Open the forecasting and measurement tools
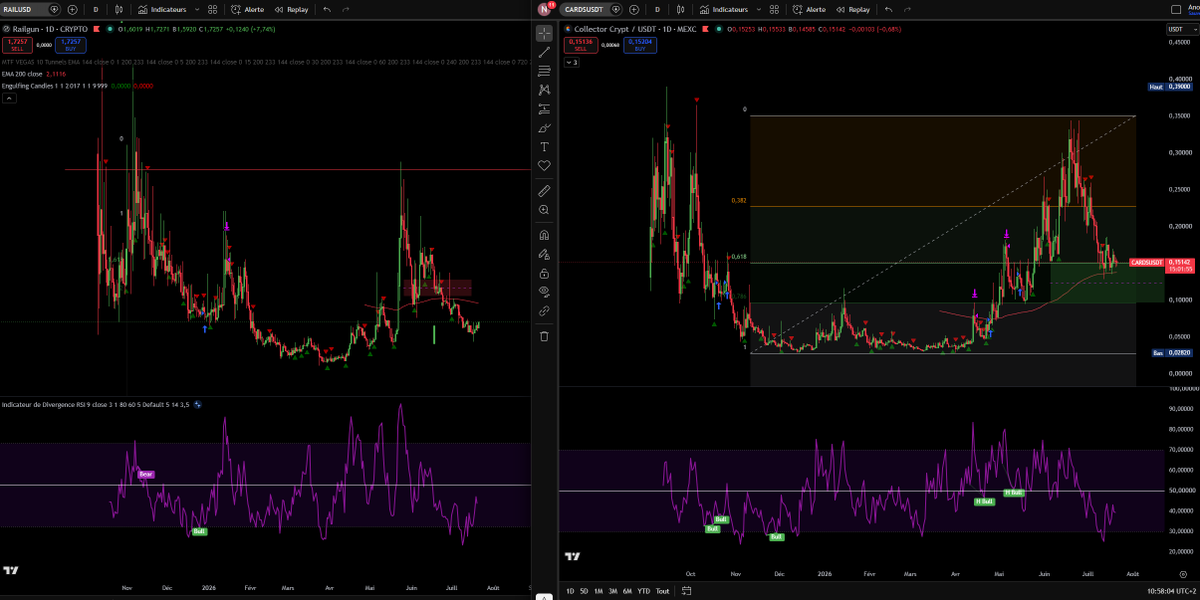Screen dimensions: 1200x600 tap(544, 109)
